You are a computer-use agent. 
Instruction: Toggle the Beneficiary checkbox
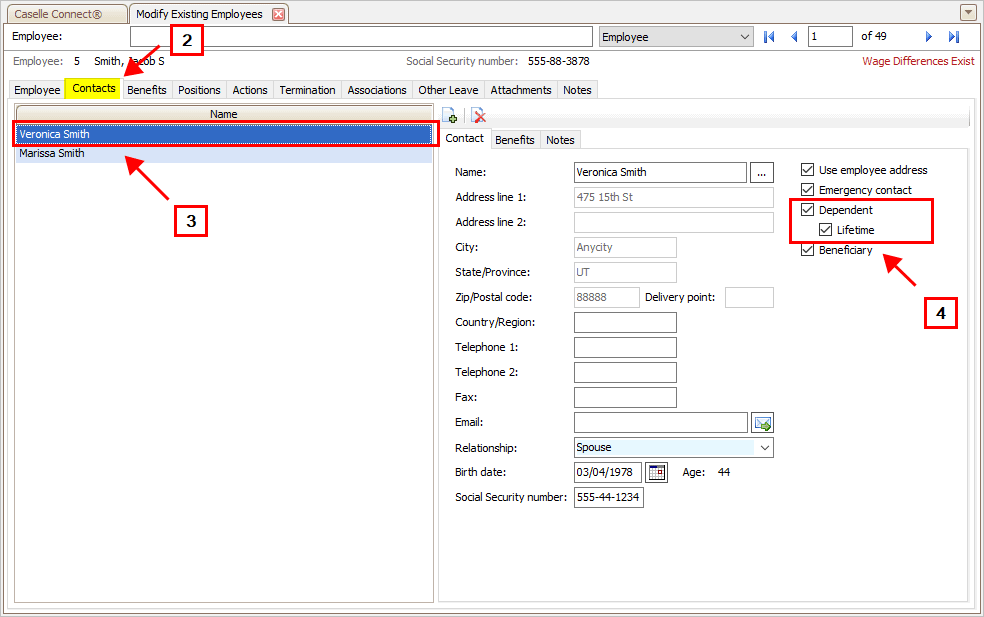point(808,250)
